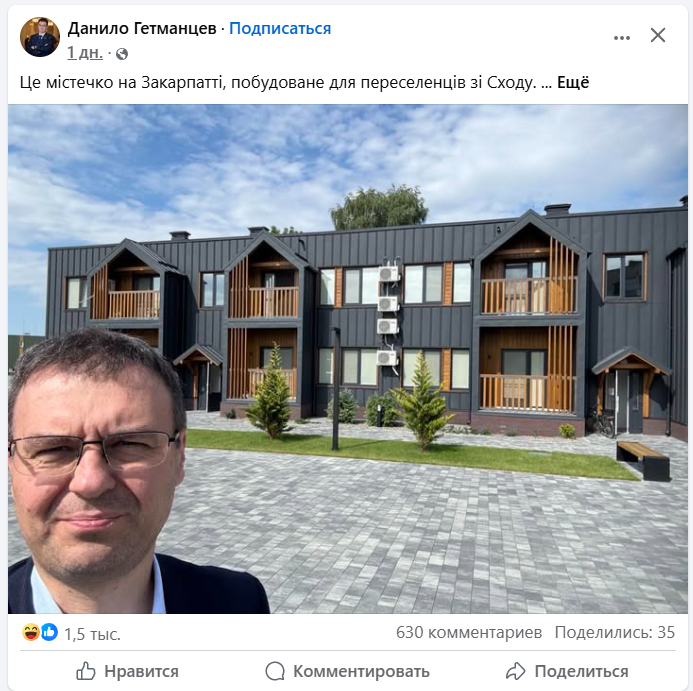Viewport: 693px width, 691px height.
Task: Expand post text via Ещё
Action: click(x=573, y=83)
